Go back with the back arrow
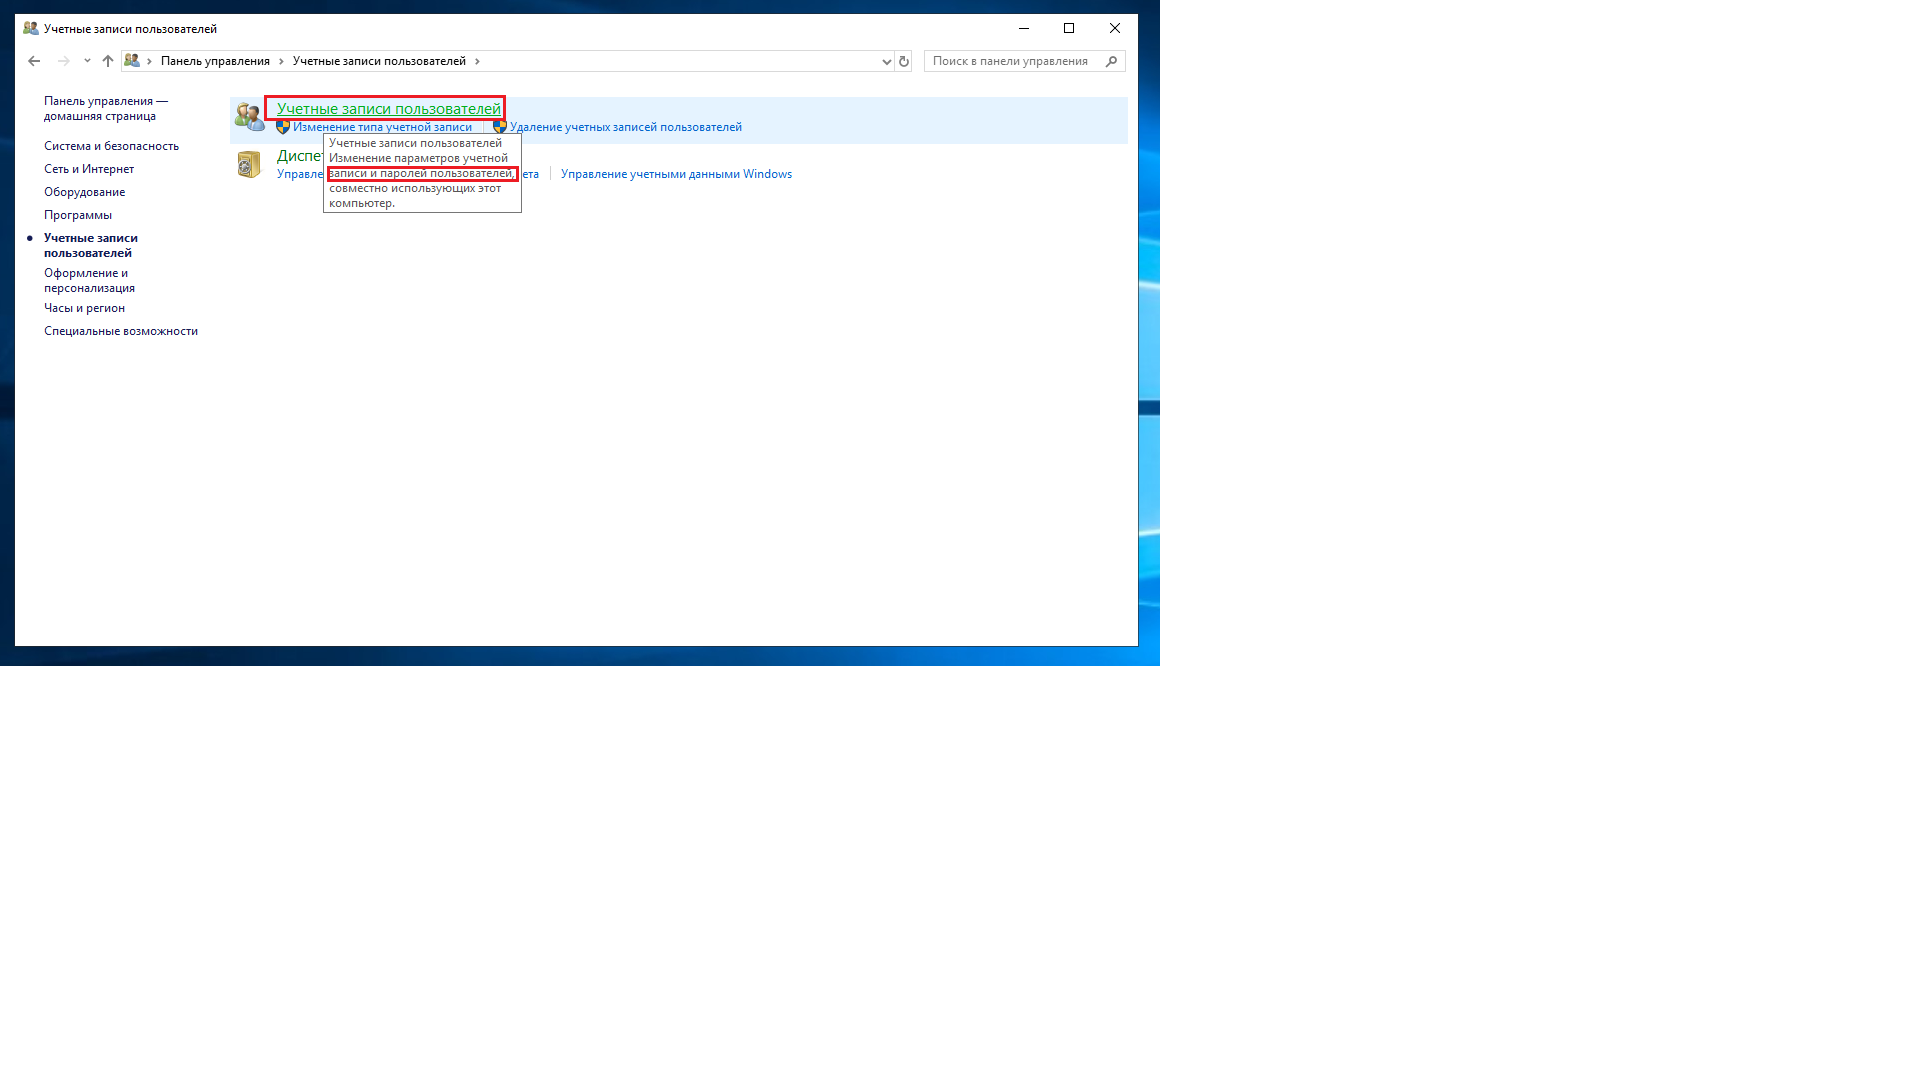 (34, 61)
